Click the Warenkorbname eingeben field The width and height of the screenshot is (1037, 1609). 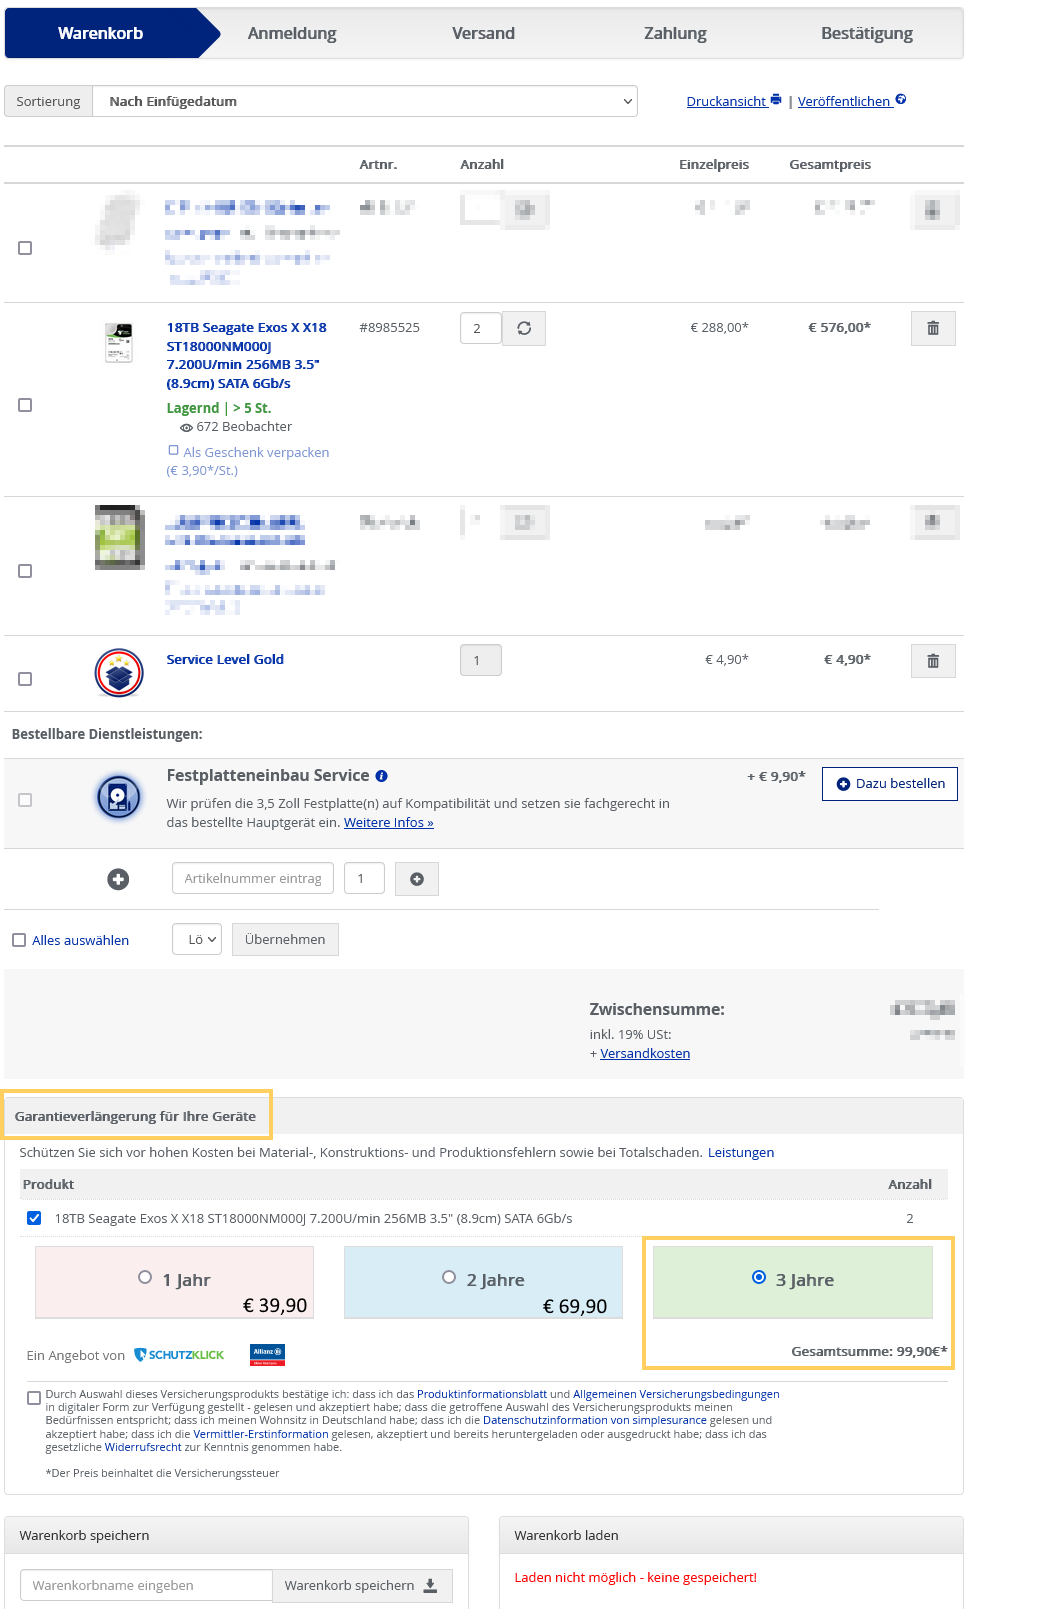[x=146, y=1586]
